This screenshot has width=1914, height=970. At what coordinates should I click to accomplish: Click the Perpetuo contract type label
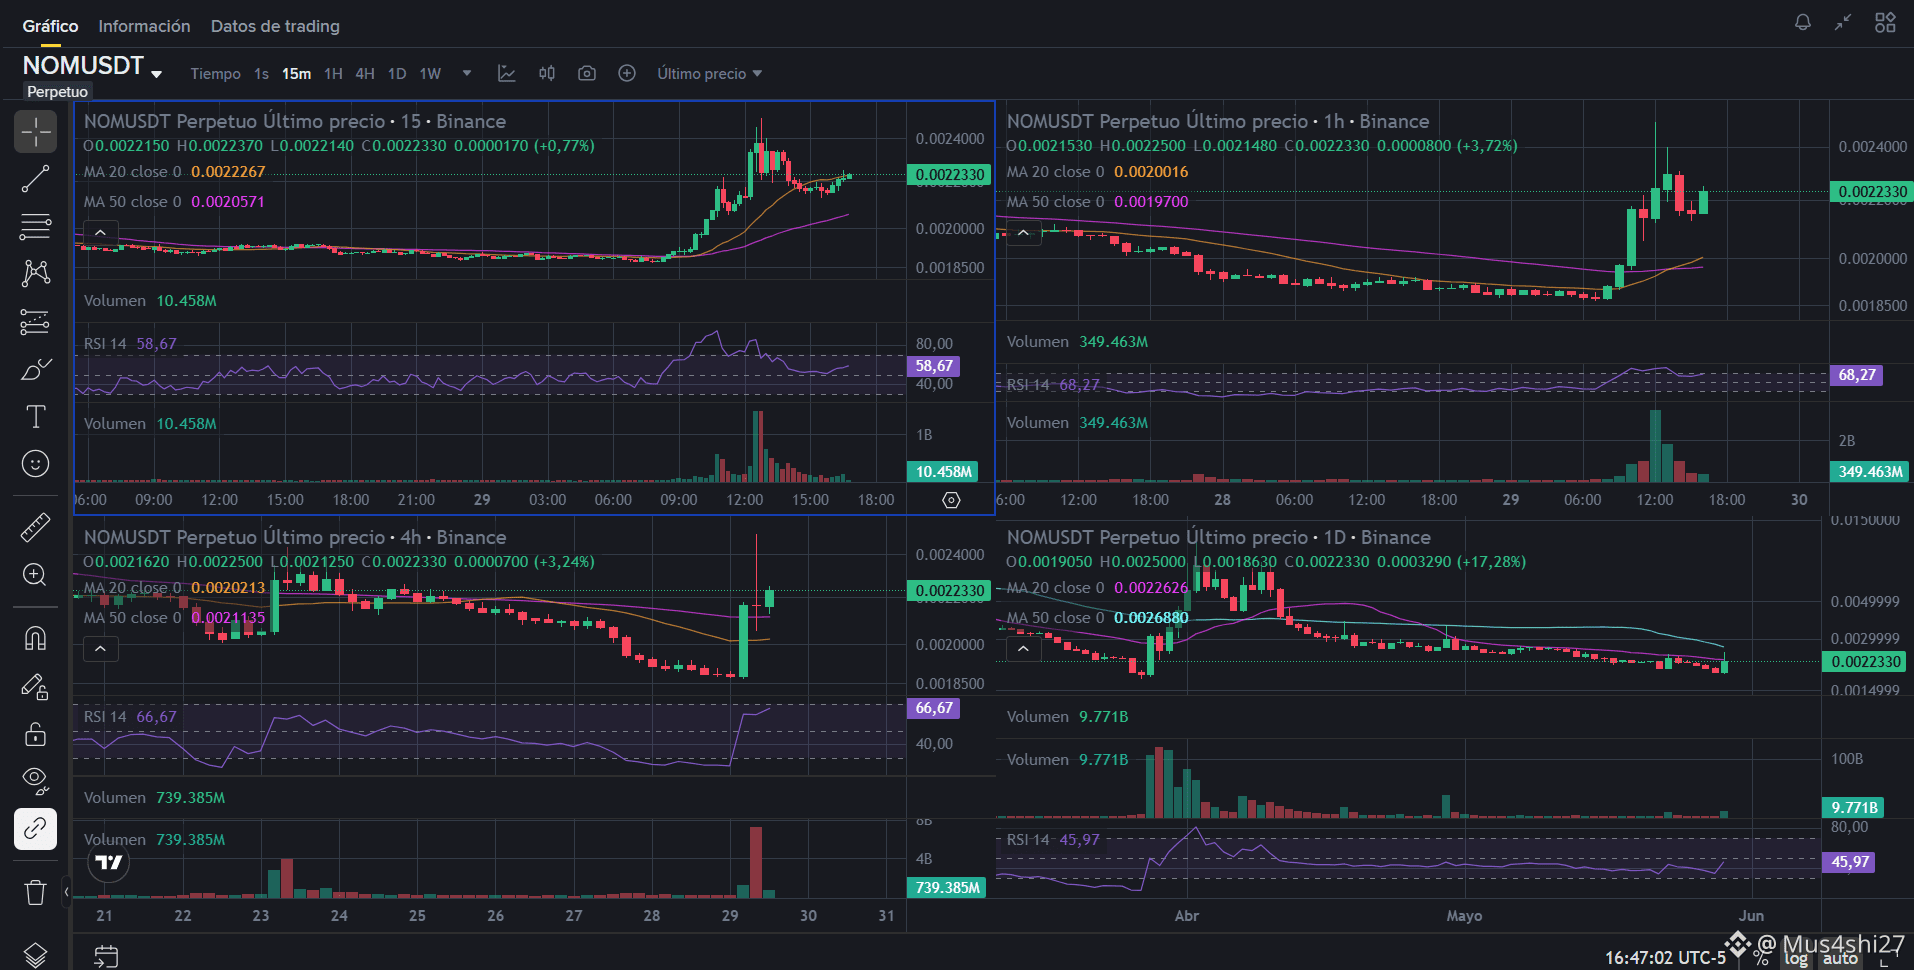click(x=57, y=92)
